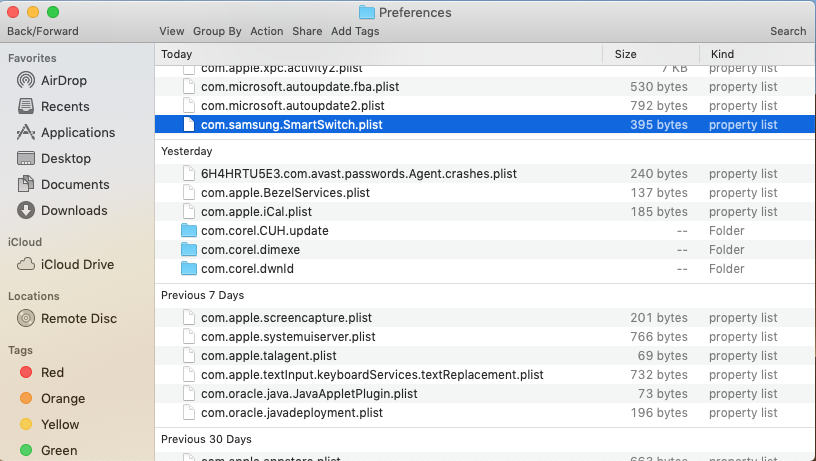Open Recents via its clock icon

click(x=25, y=106)
